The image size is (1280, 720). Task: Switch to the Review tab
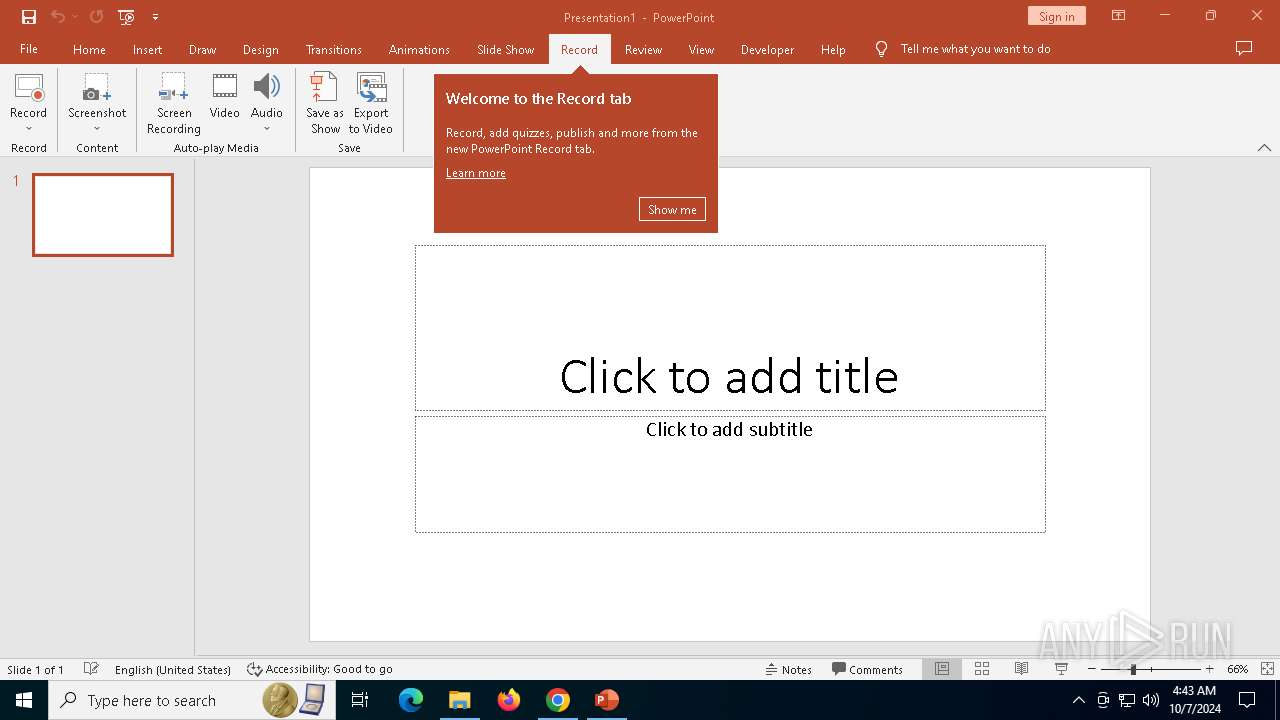coord(643,49)
